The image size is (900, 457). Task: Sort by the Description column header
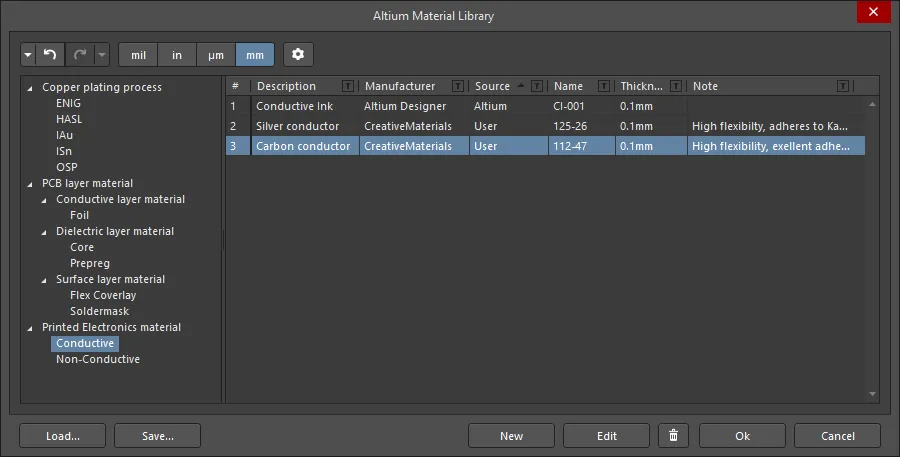click(286, 86)
